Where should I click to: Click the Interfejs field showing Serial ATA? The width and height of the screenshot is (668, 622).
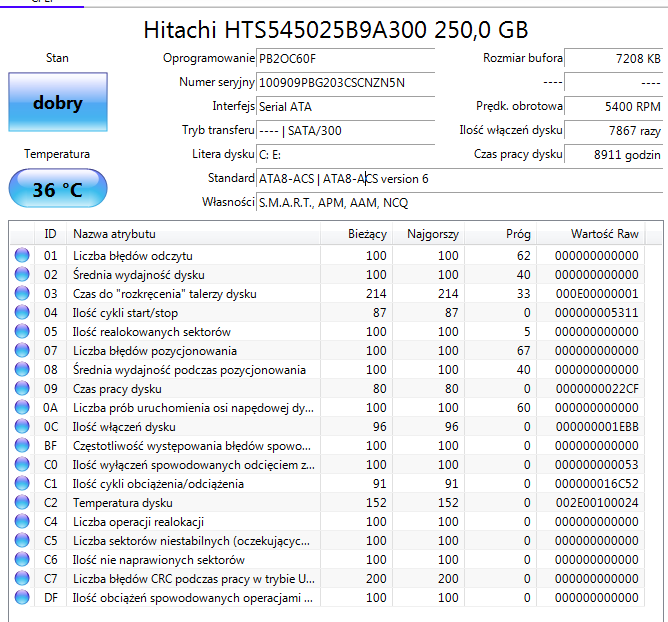(x=346, y=107)
